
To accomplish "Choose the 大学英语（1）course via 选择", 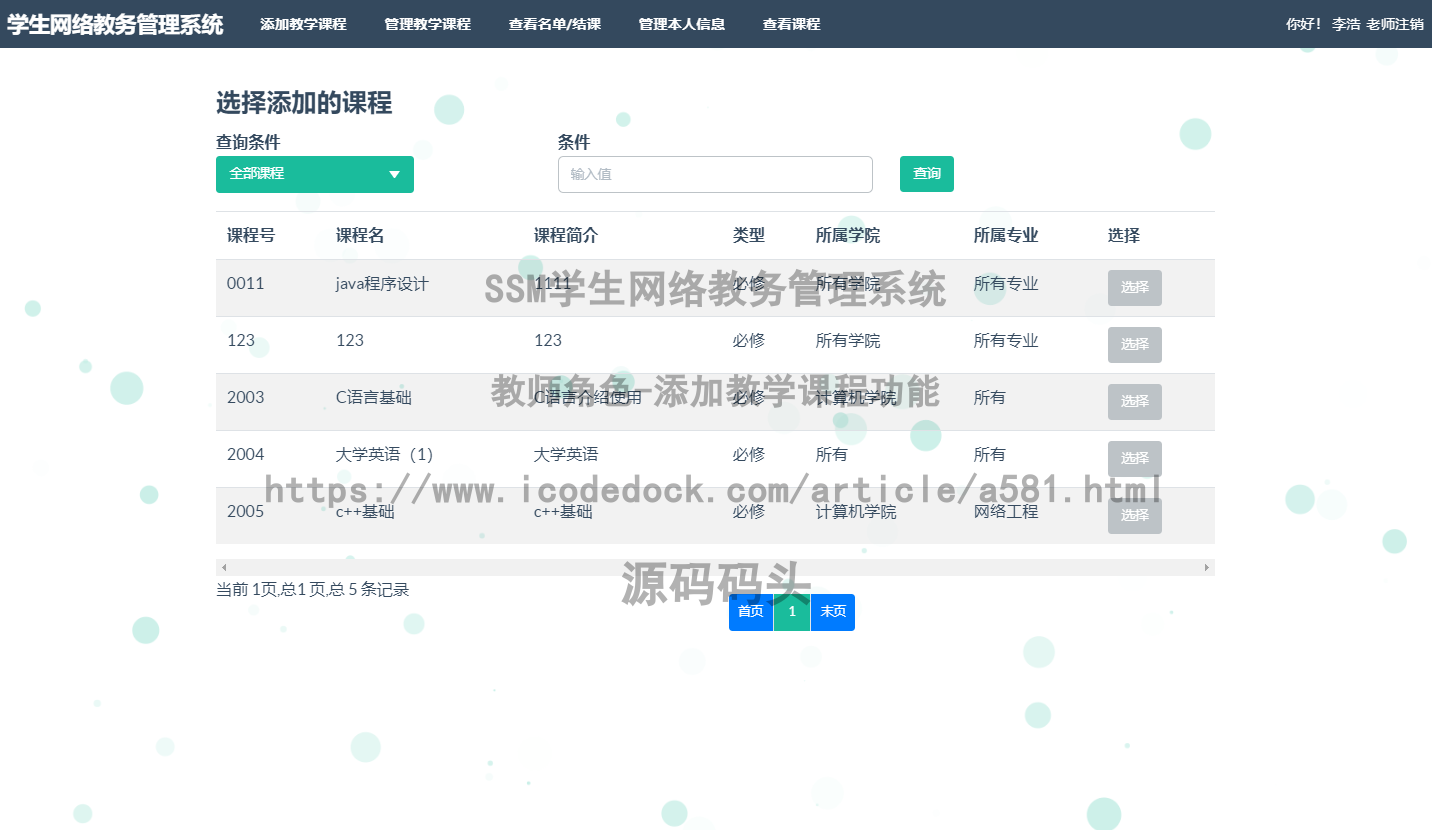I will coord(1134,458).
